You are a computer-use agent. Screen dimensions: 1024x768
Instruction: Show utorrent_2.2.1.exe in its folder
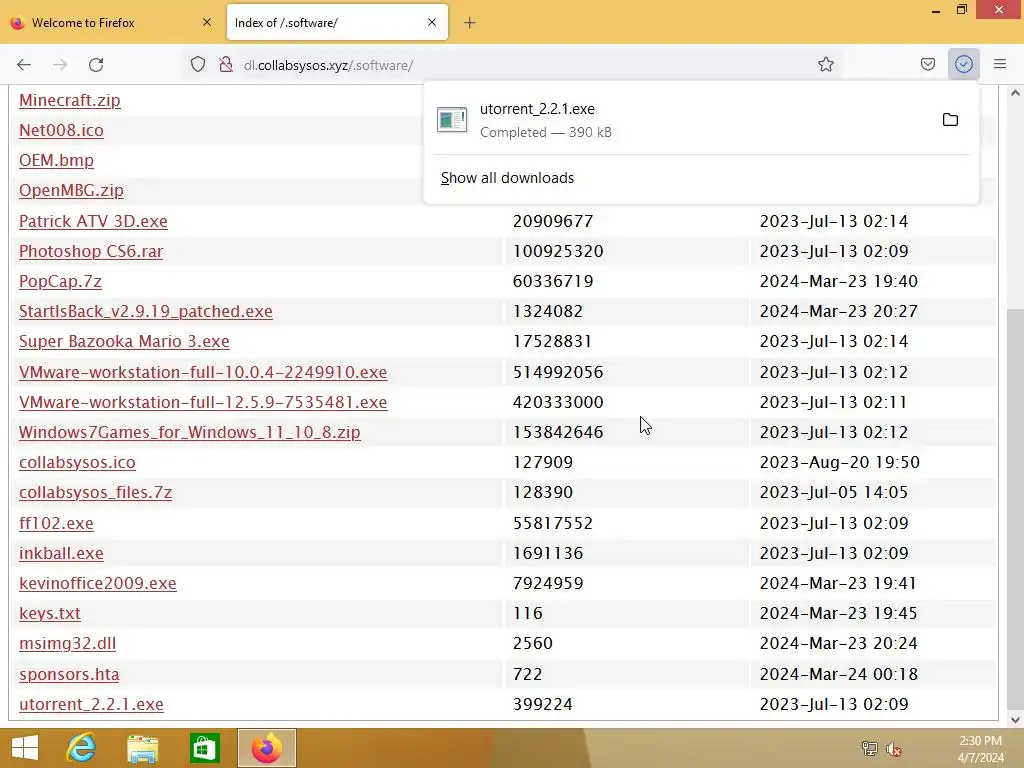click(950, 120)
